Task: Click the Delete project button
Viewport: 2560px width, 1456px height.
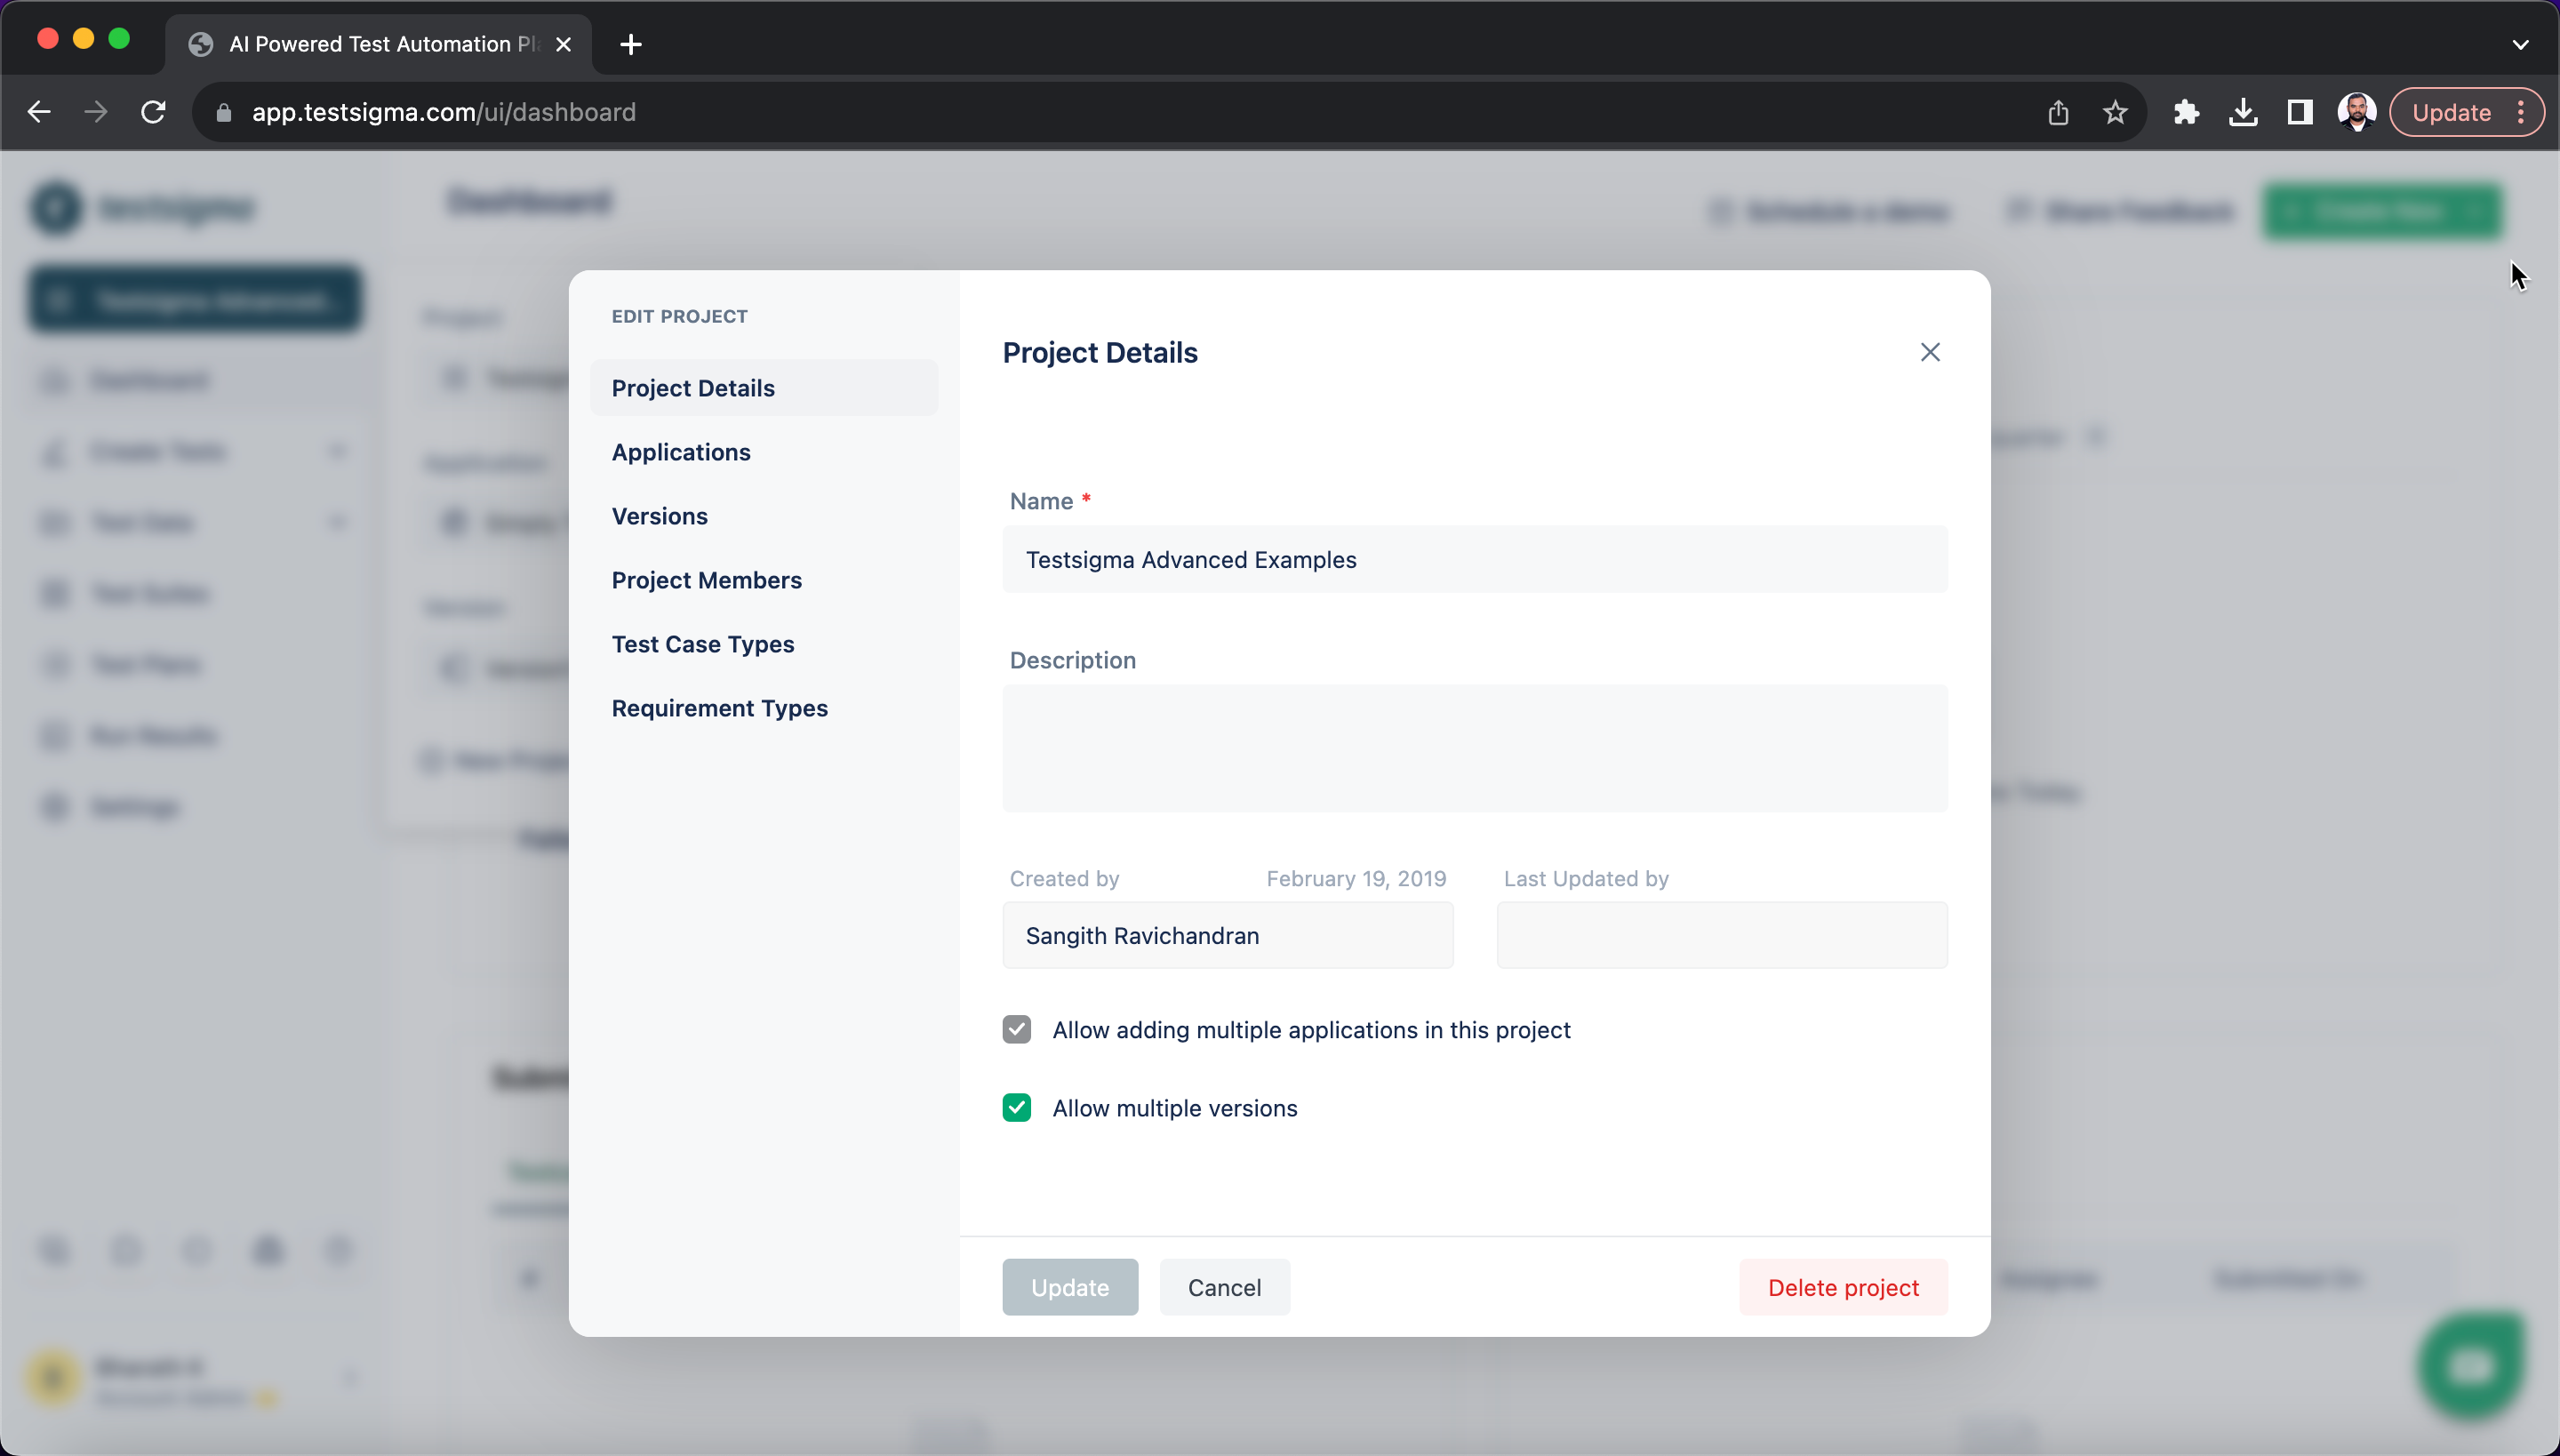Action: (1843, 1287)
